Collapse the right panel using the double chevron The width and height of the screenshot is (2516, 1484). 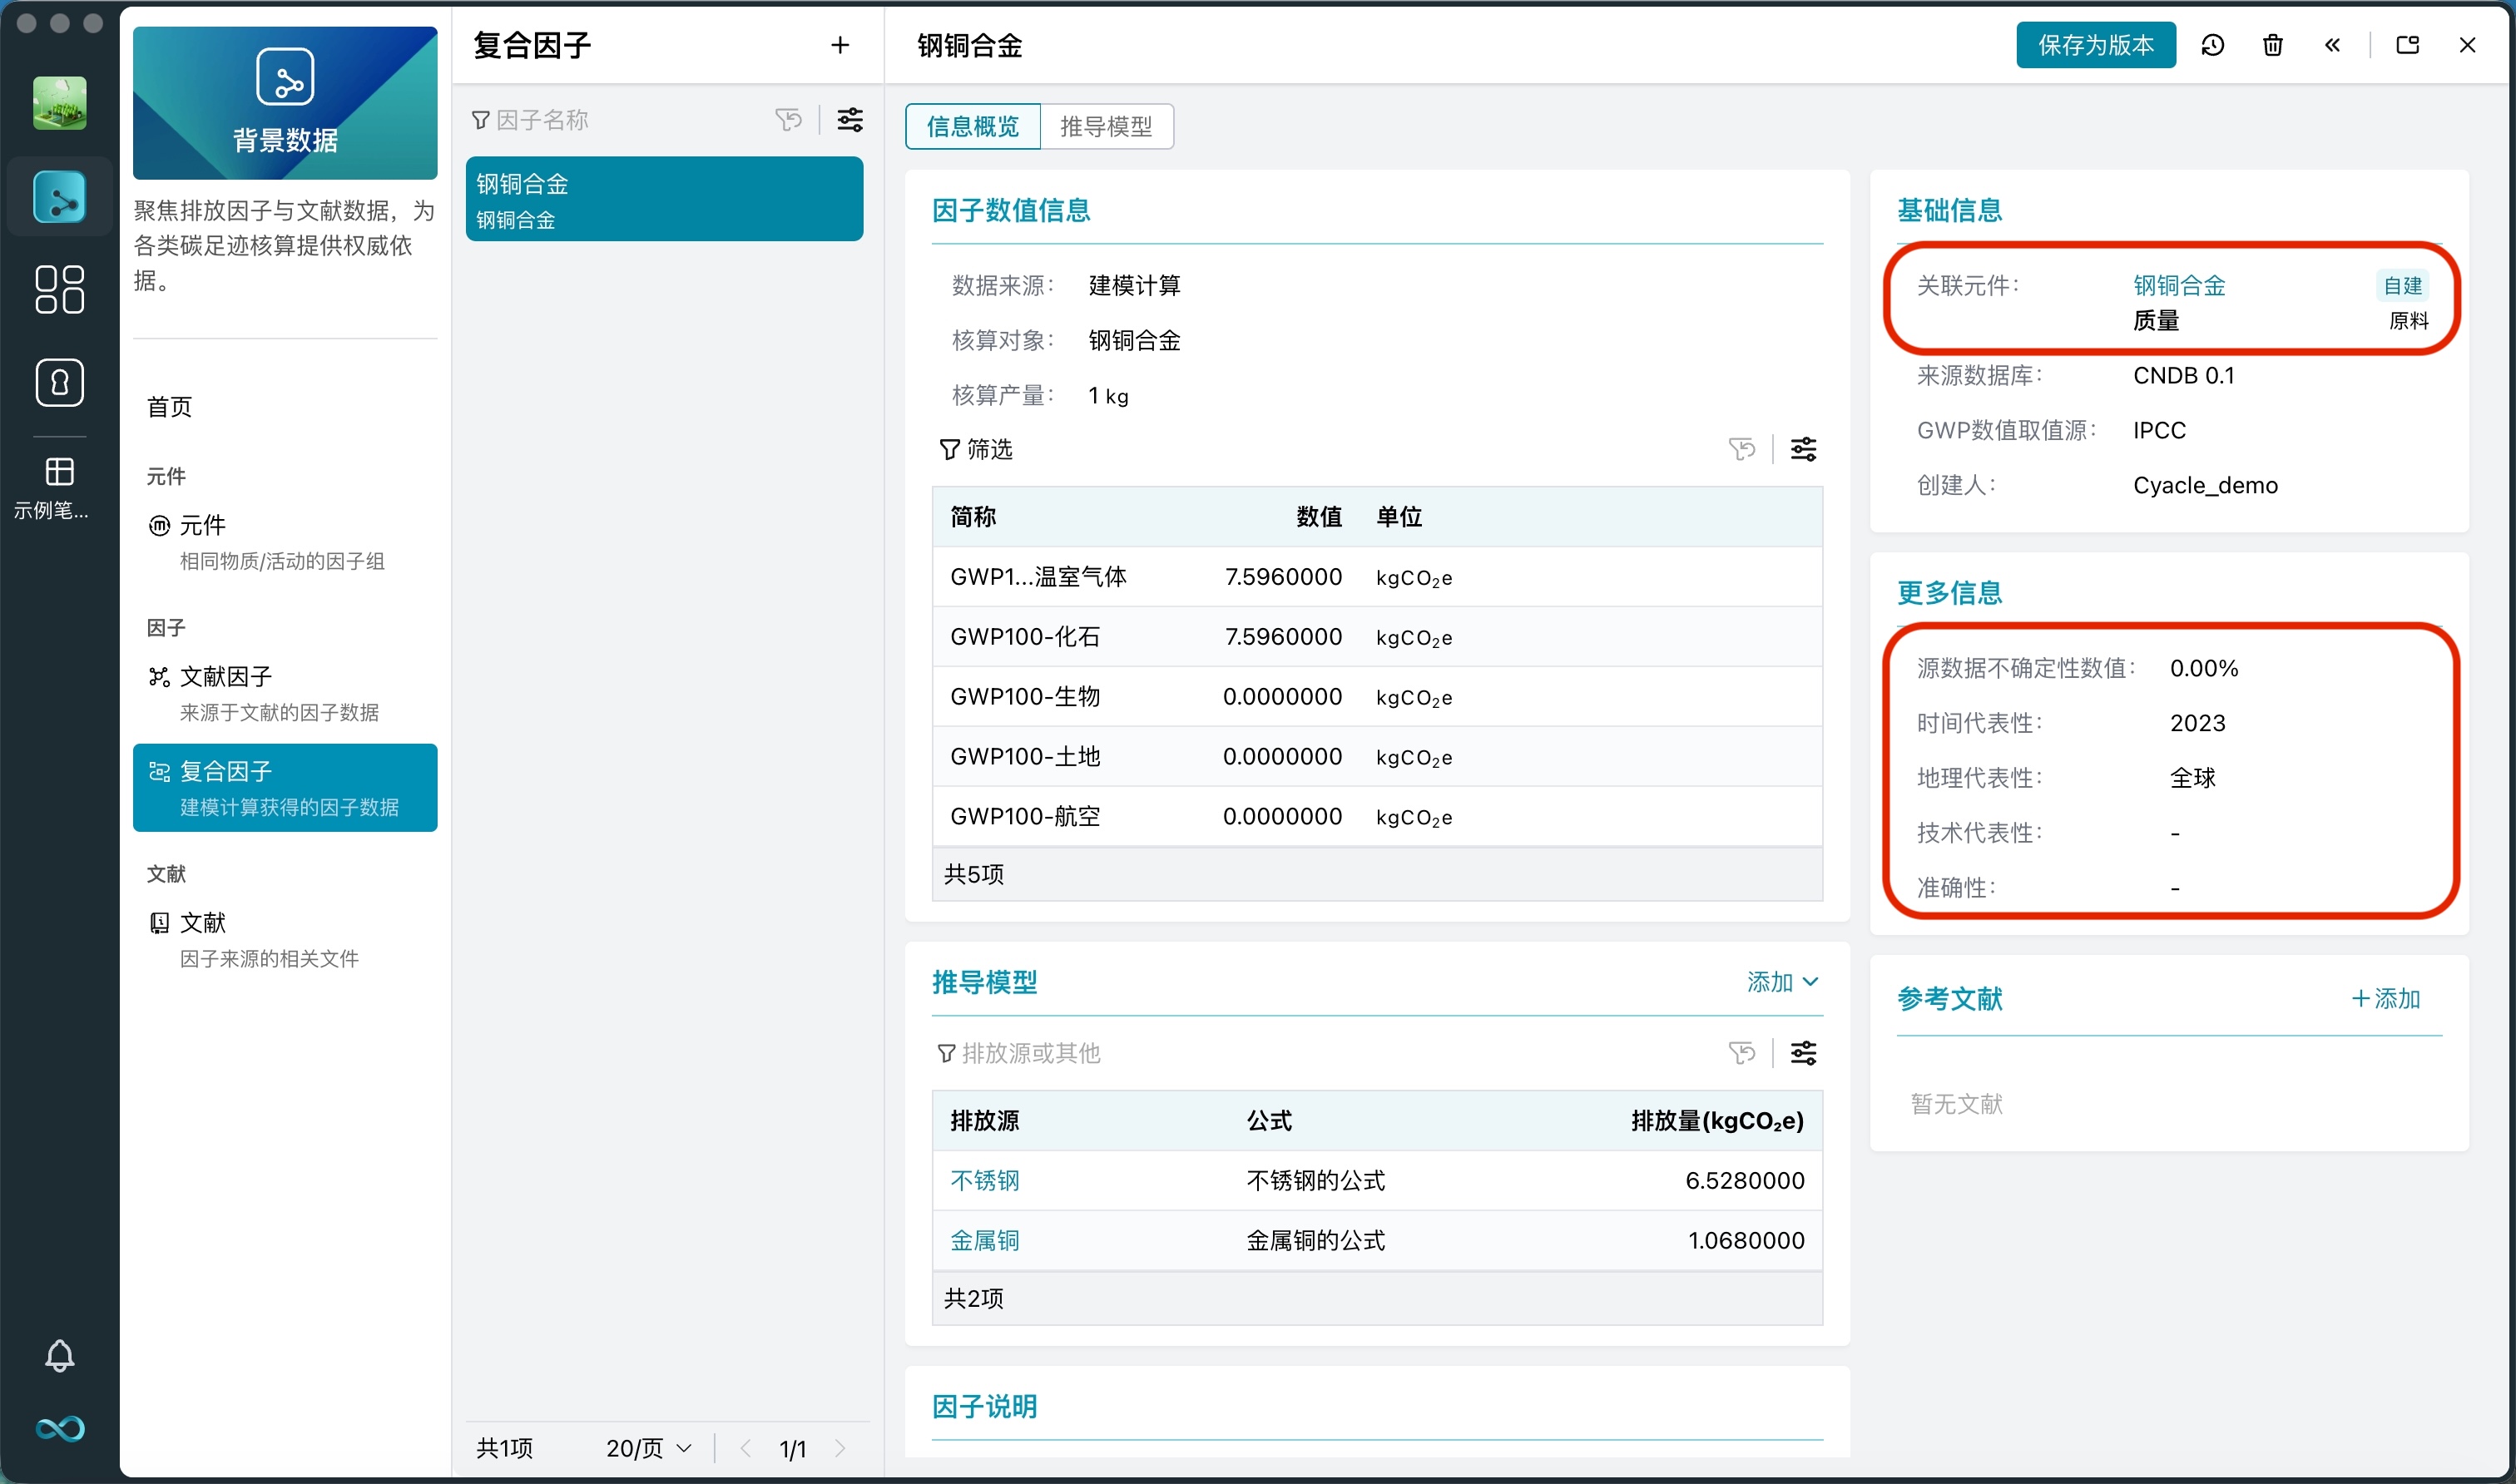pyautogui.click(x=2332, y=45)
